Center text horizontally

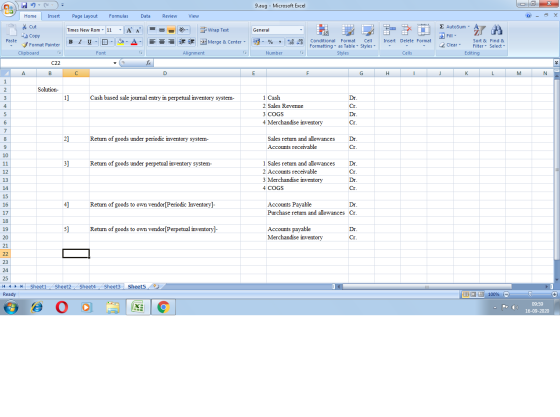point(162,42)
